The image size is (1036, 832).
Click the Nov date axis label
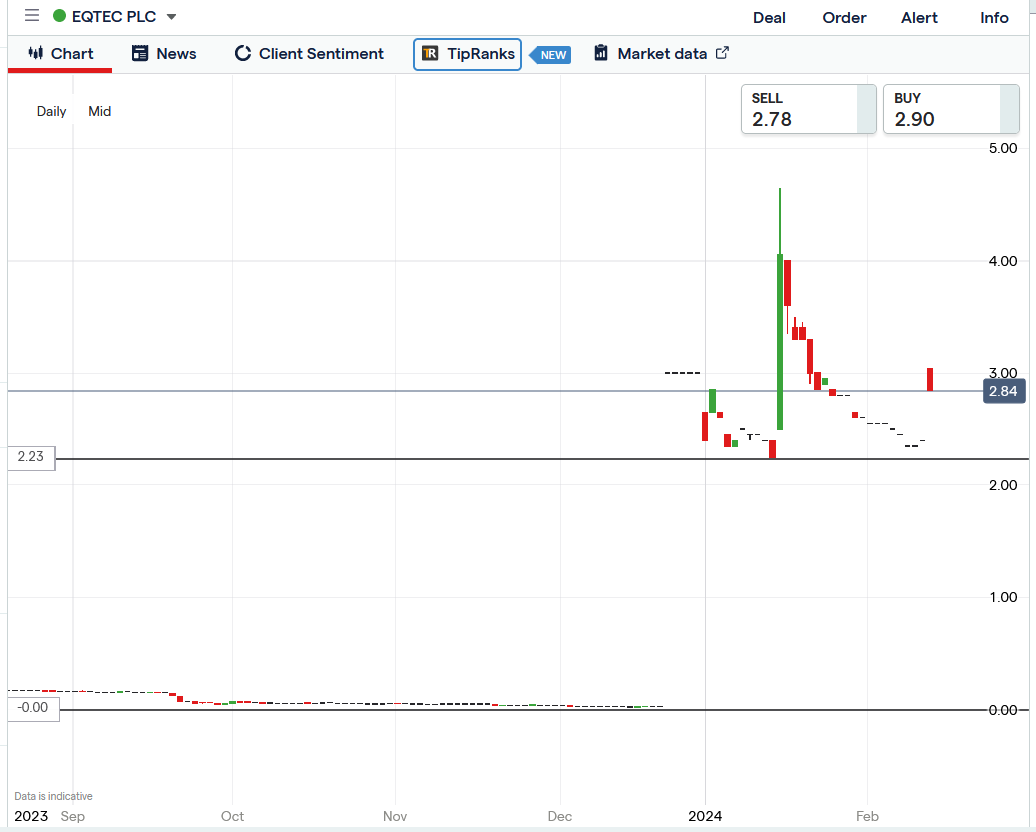pyautogui.click(x=395, y=816)
